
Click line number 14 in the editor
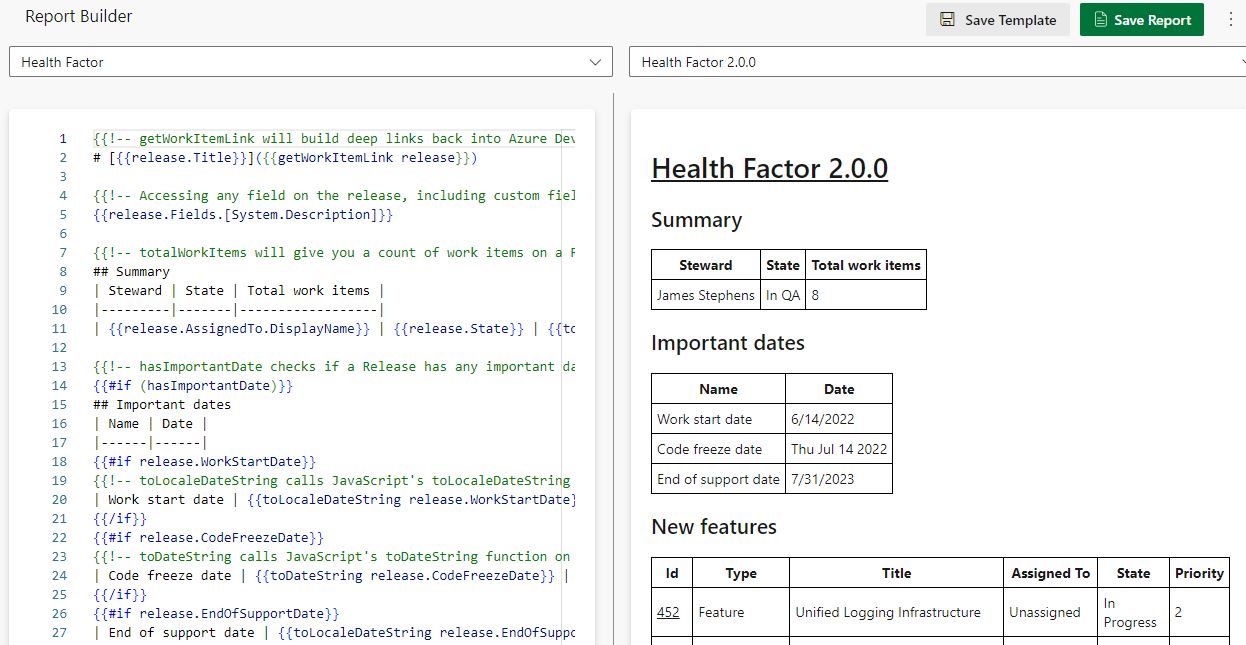pyautogui.click(x=62, y=385)
